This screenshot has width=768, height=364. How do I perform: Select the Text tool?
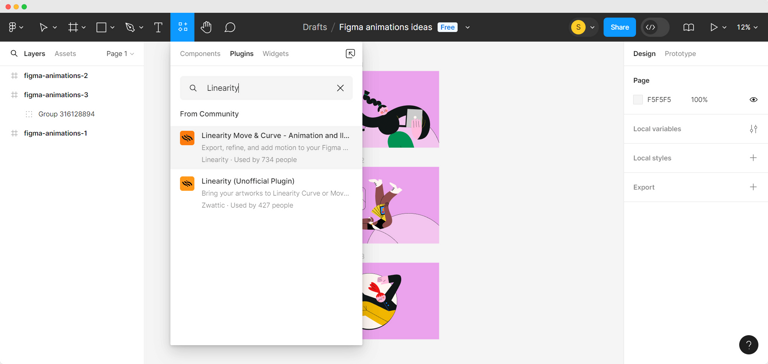(158, 27)
